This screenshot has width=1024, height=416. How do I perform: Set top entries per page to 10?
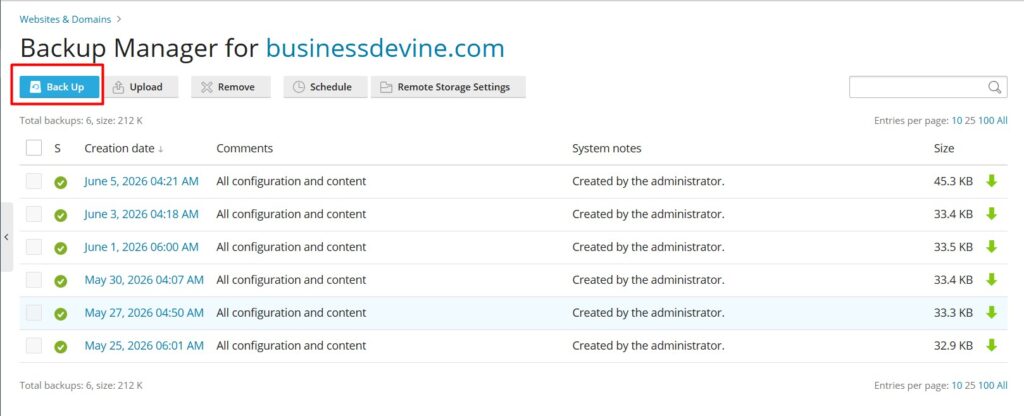[957, 121]
